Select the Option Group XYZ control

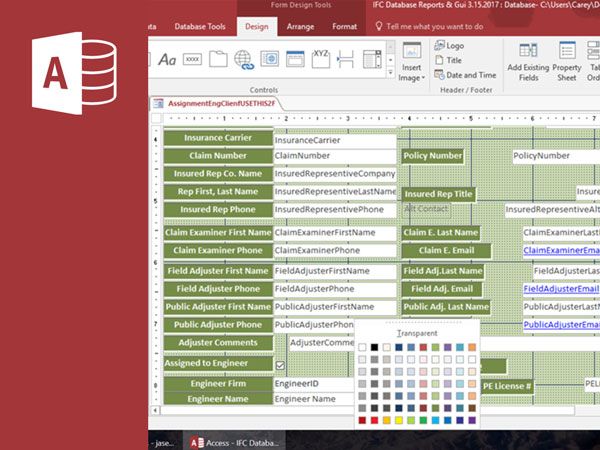click(x=320, y=57)
